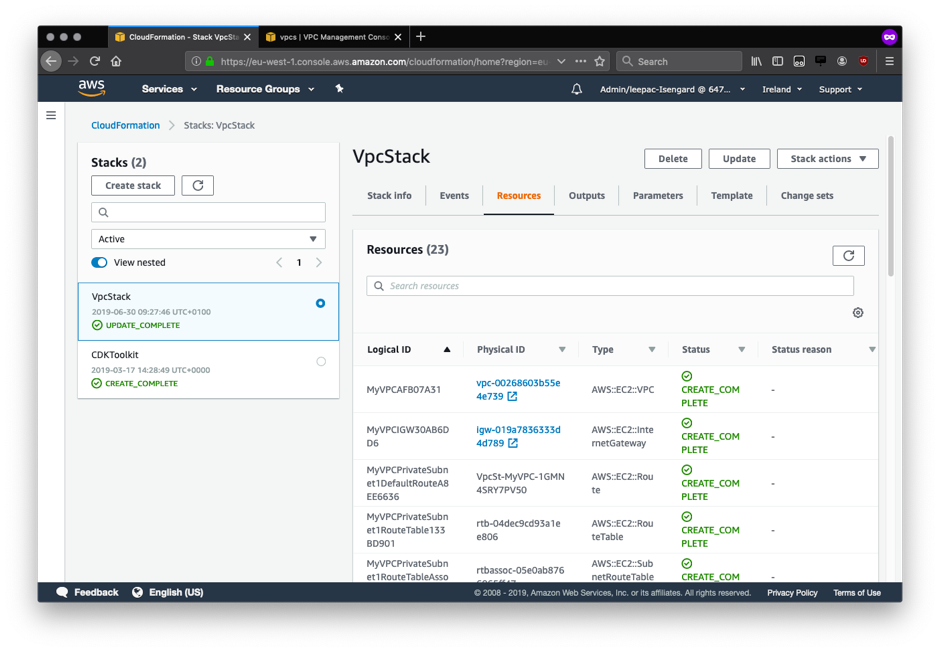The image size is (939, 650).
Task: Open the Resource Groups menu
Action: coord(265,89)
